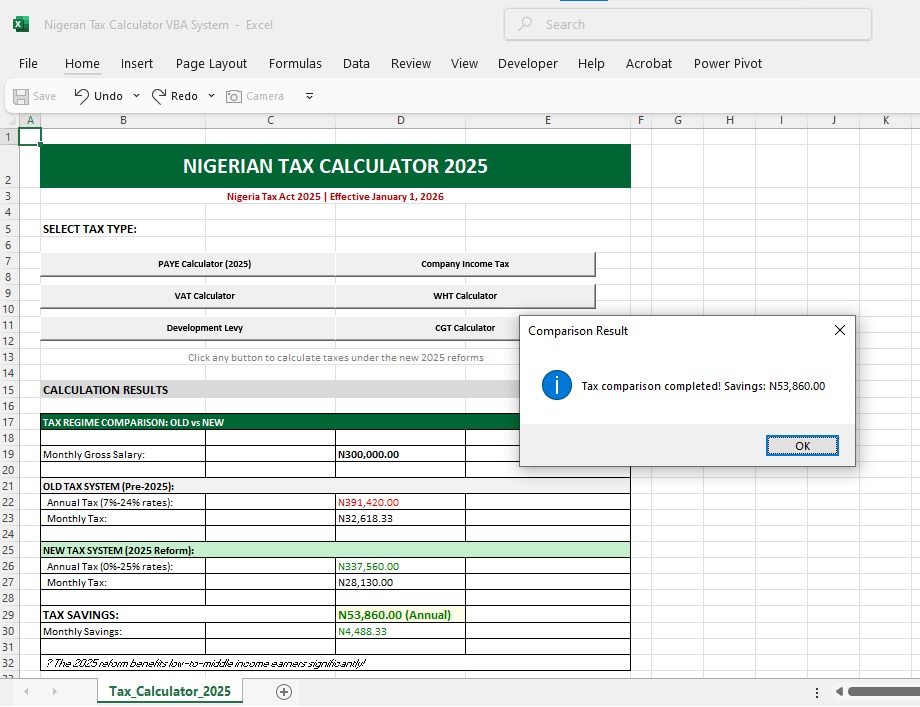Click the Undo arrow icon

point(82,96)
